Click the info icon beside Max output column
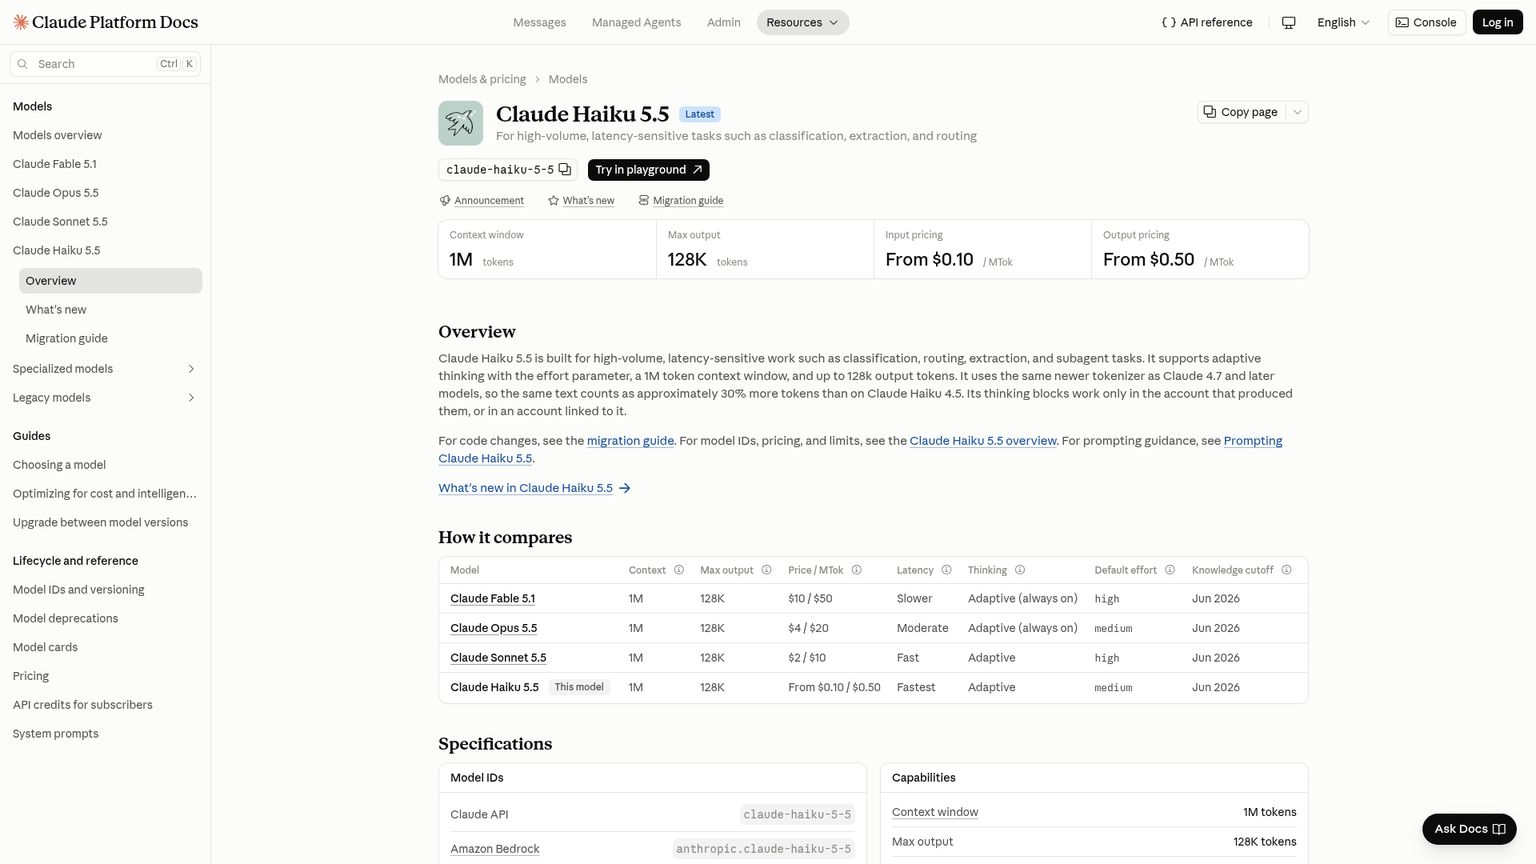Image resolution: width=1536 pixels, height=864 pixels. pos(767,570)
